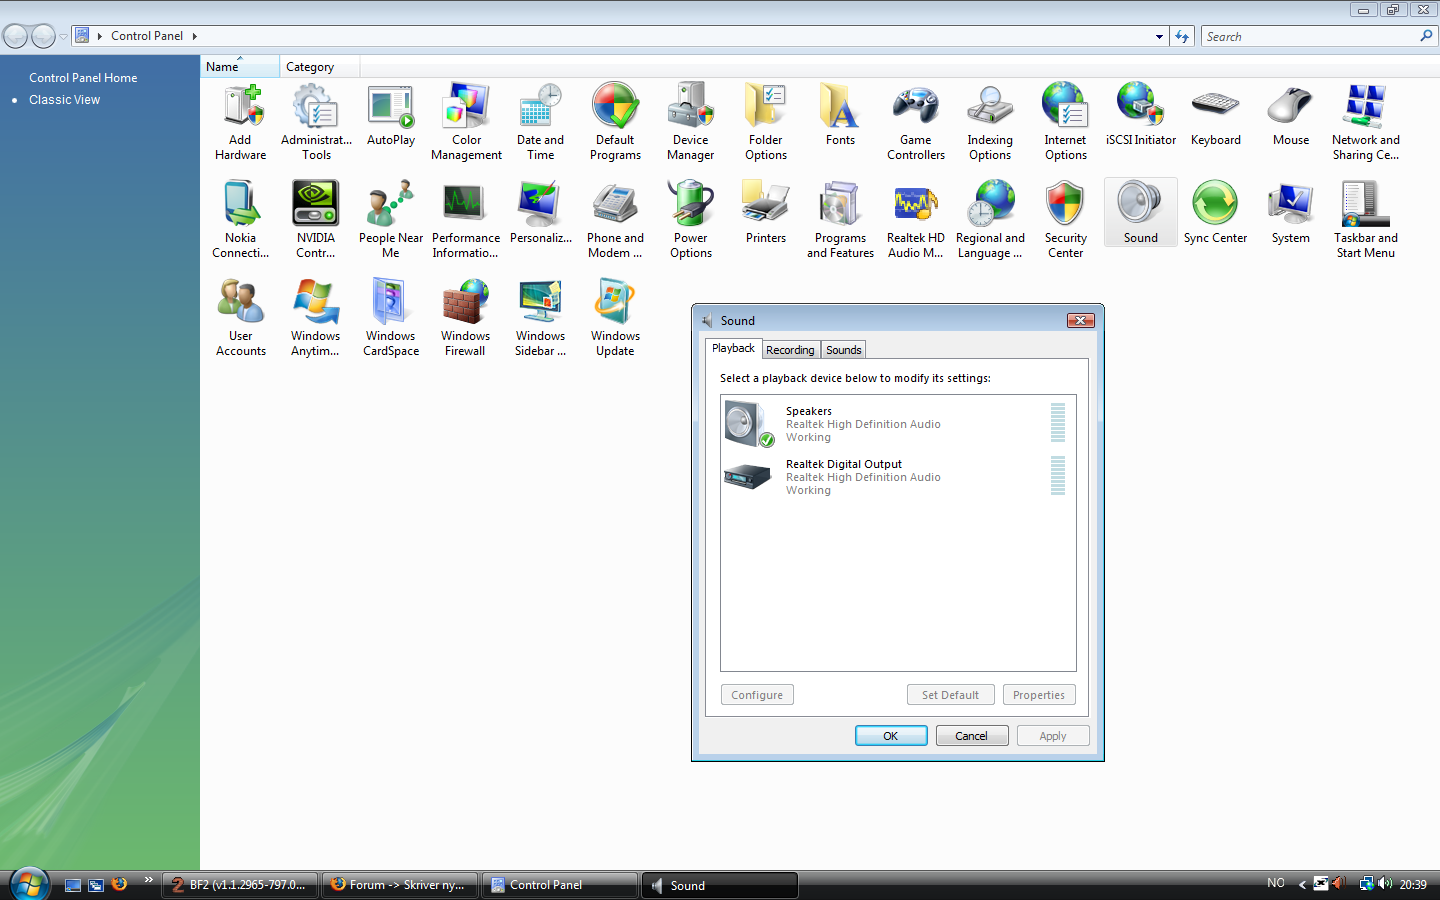Launch Firefox from Quick Launch

click(x=120, y=884)
